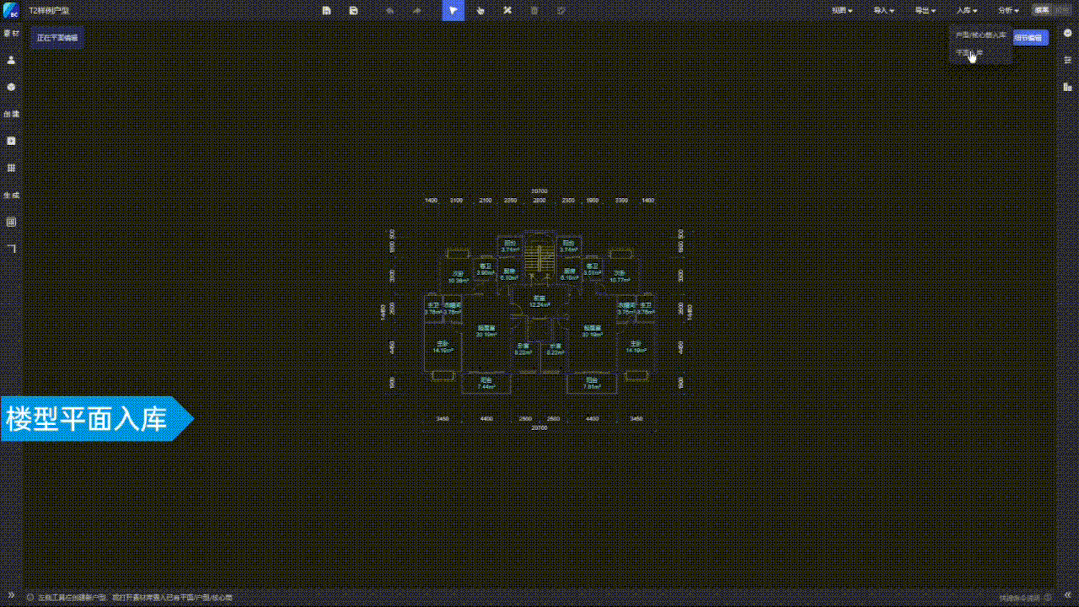Select the arrow pointer selection tool

pyautogui.click(x=453, y=10)
